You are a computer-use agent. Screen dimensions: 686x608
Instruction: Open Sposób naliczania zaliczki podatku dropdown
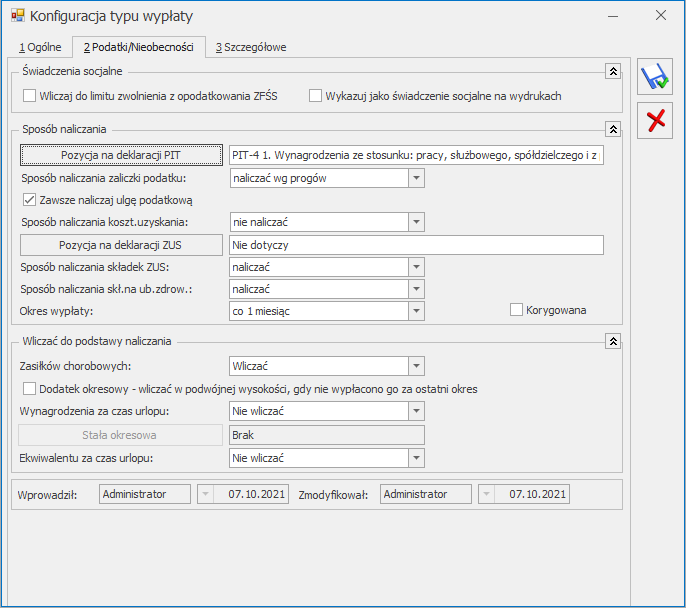click(x=417, y=178)
